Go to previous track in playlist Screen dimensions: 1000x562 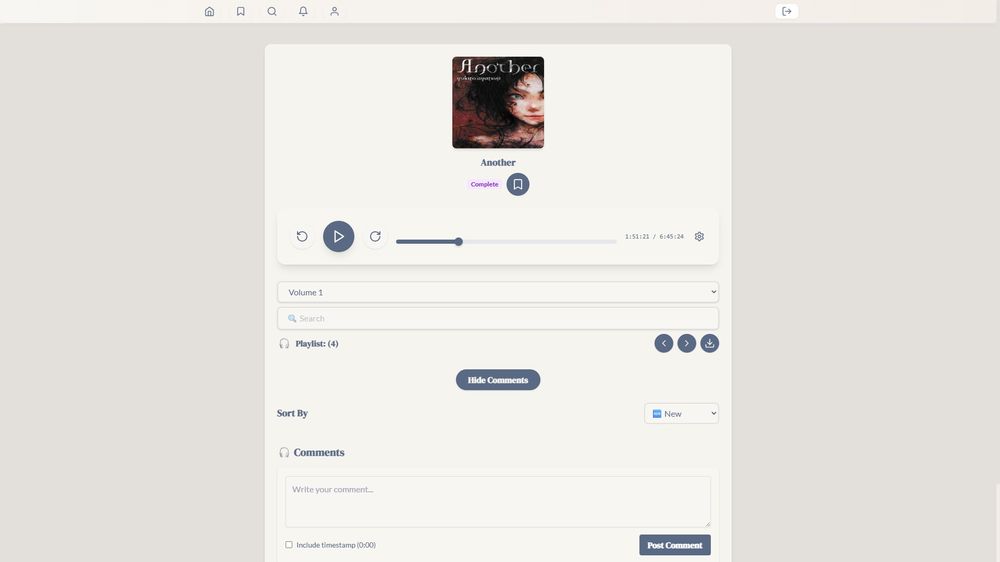[664, 343]
